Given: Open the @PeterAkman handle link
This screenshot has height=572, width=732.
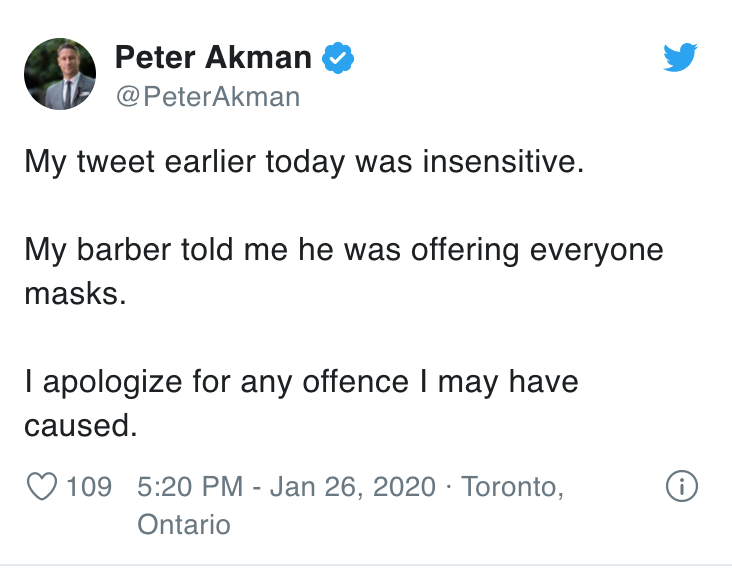Looking at the screenshot, I should [x=208, y=97].
